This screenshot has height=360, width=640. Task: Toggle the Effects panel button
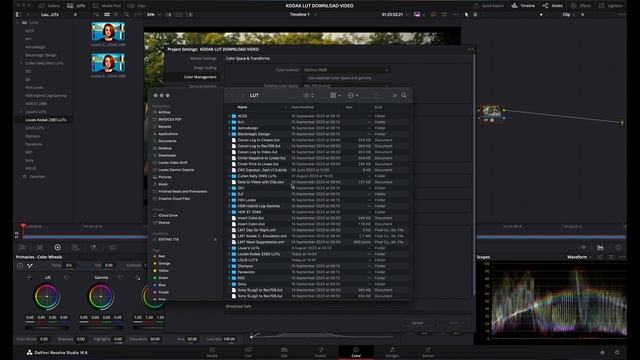click(x=581, y=6)
